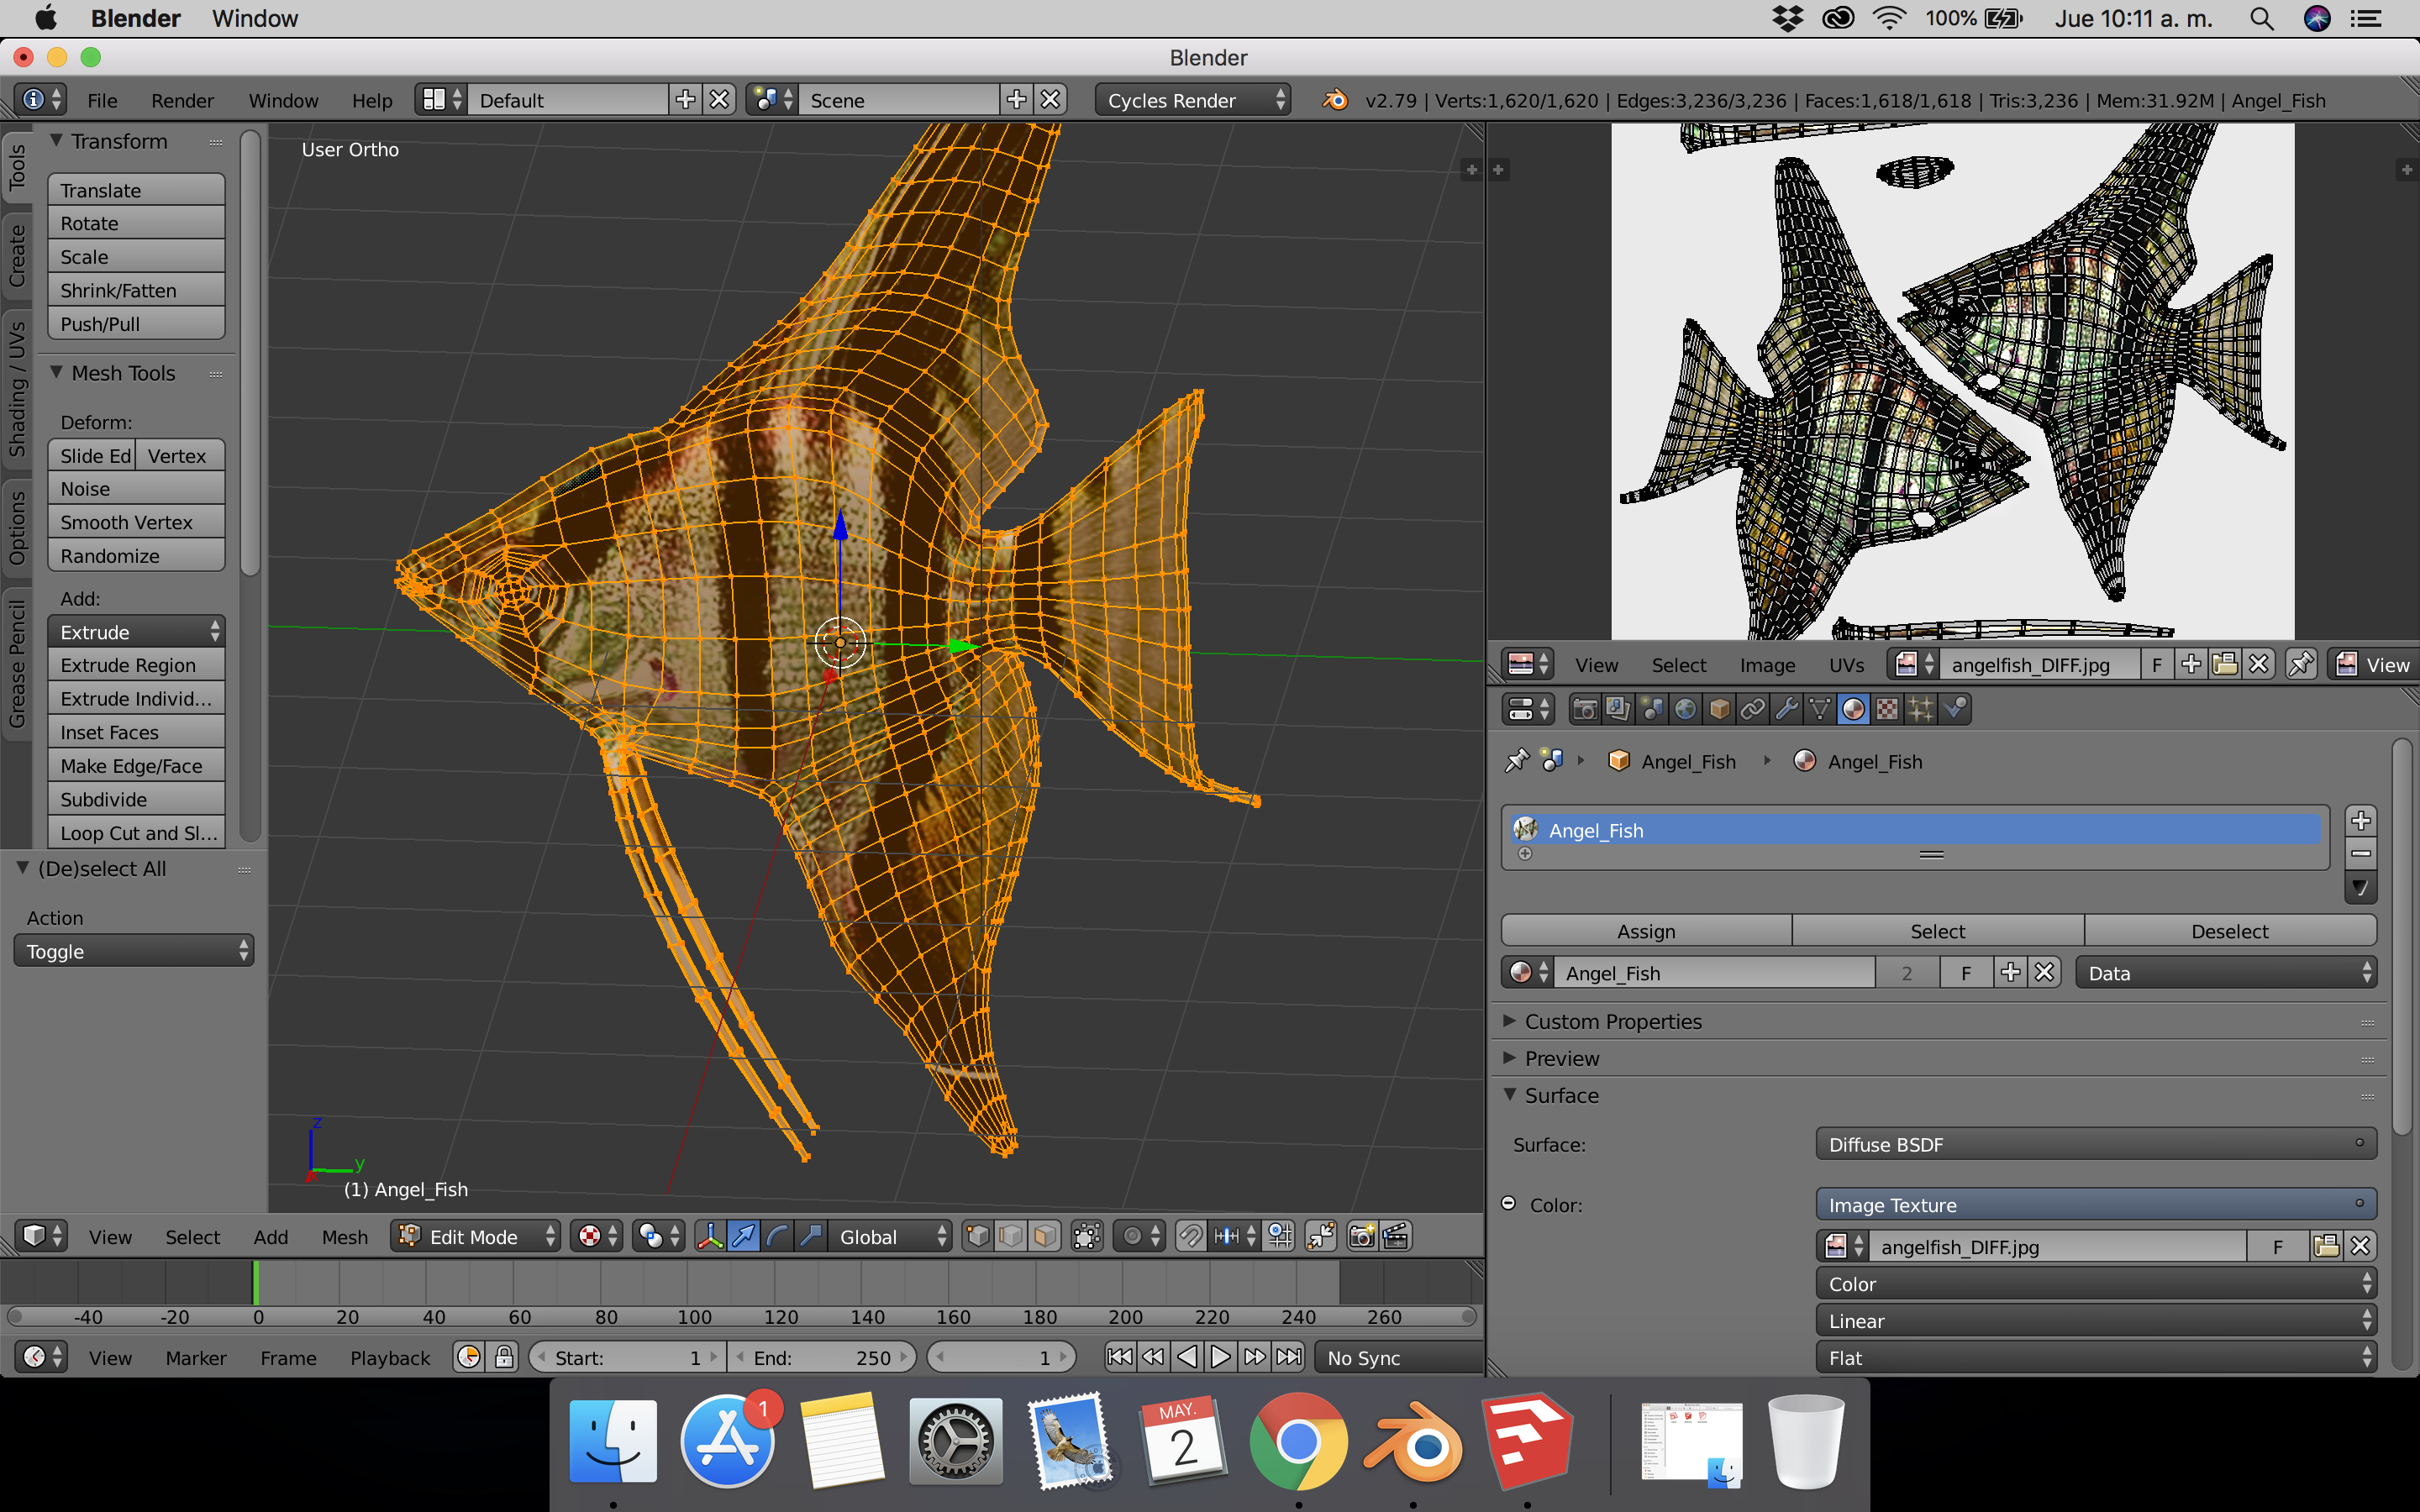Click the Subdivide button
Viewport: 2420px width, 1512px height.
136,799
